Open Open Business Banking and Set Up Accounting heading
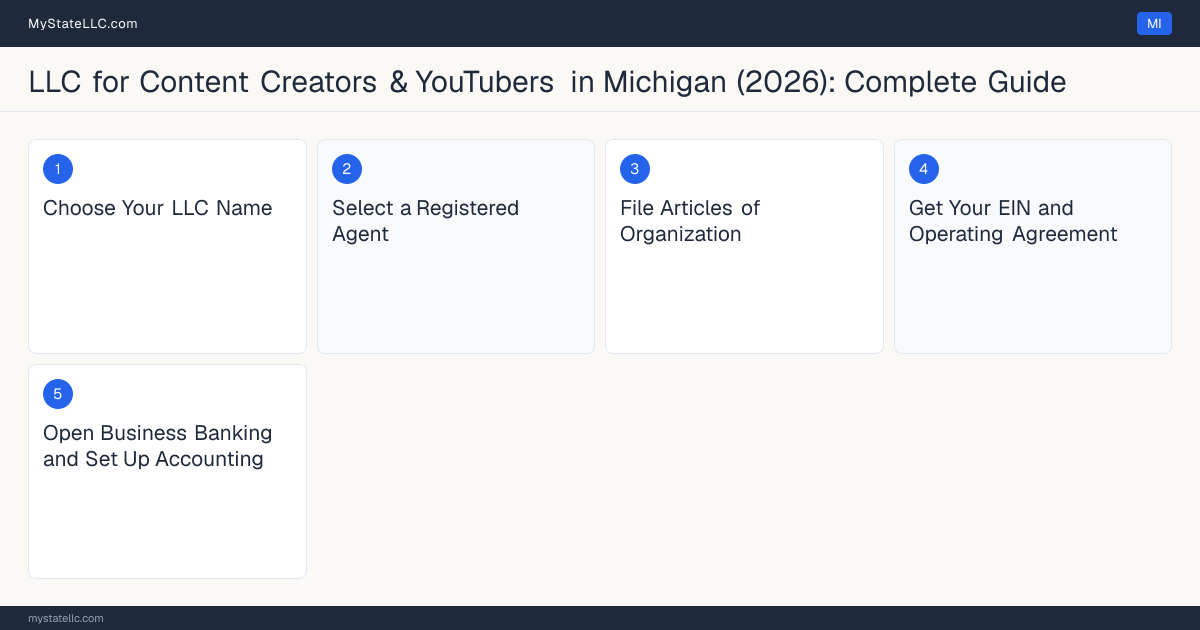 click(x=158, y=446)
